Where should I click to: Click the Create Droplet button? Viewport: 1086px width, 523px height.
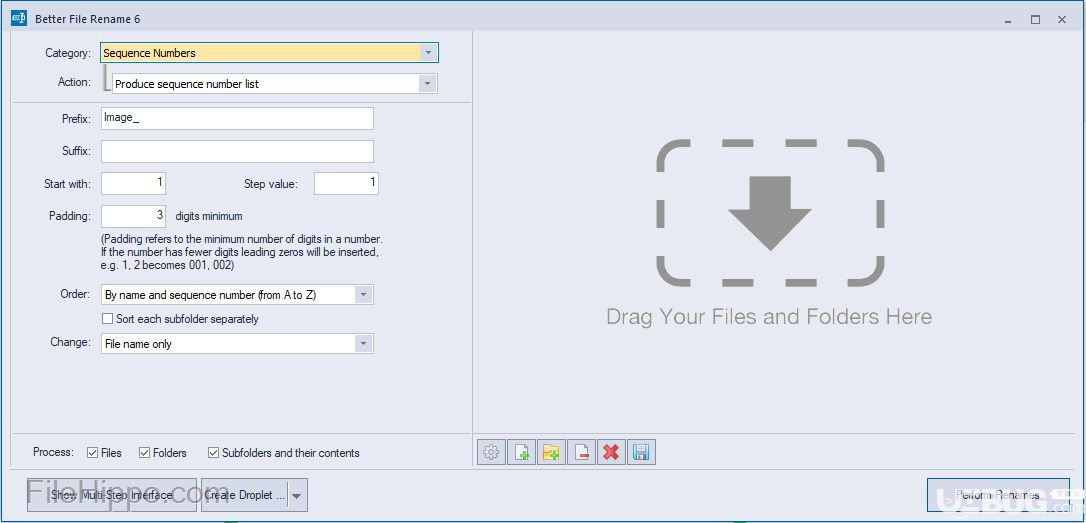click(244, 495)
